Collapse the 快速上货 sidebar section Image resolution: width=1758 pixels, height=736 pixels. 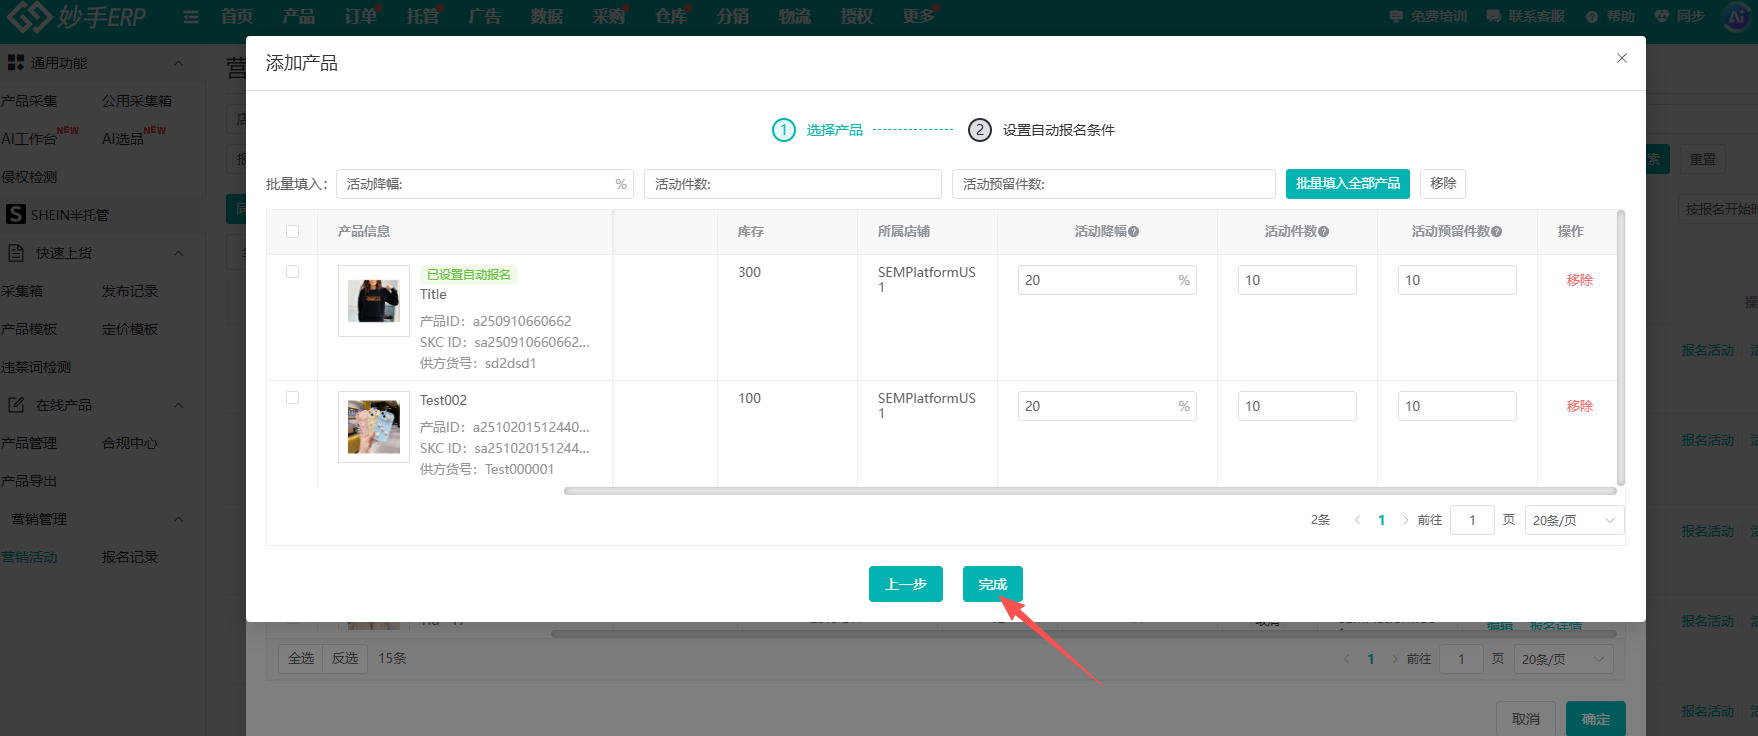coord(178,253)
